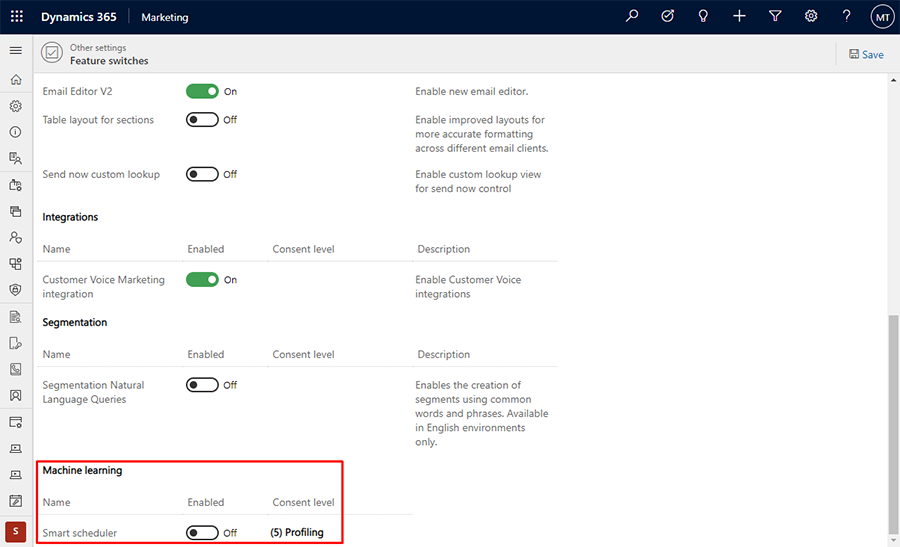Click the Enable Customer Voice integrations description
Viewport: 900px width, 547px height.
pos(468,286)
